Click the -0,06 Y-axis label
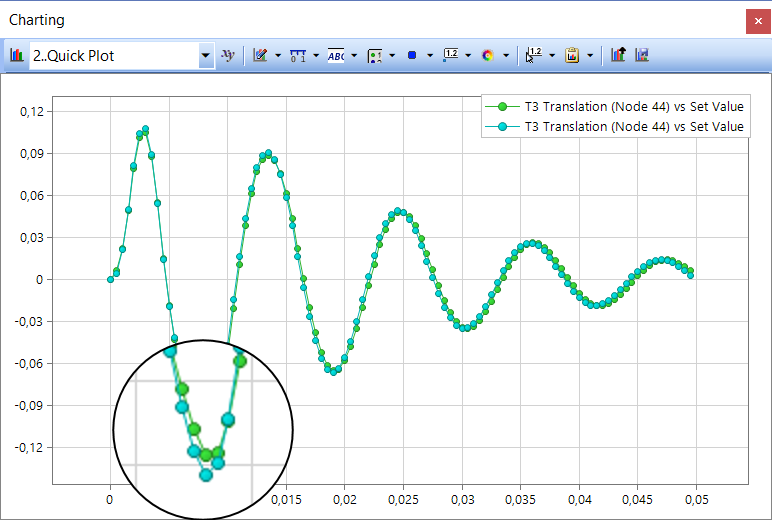The width and height of the screenshot is (772, 520). click(x=29, y=363)
